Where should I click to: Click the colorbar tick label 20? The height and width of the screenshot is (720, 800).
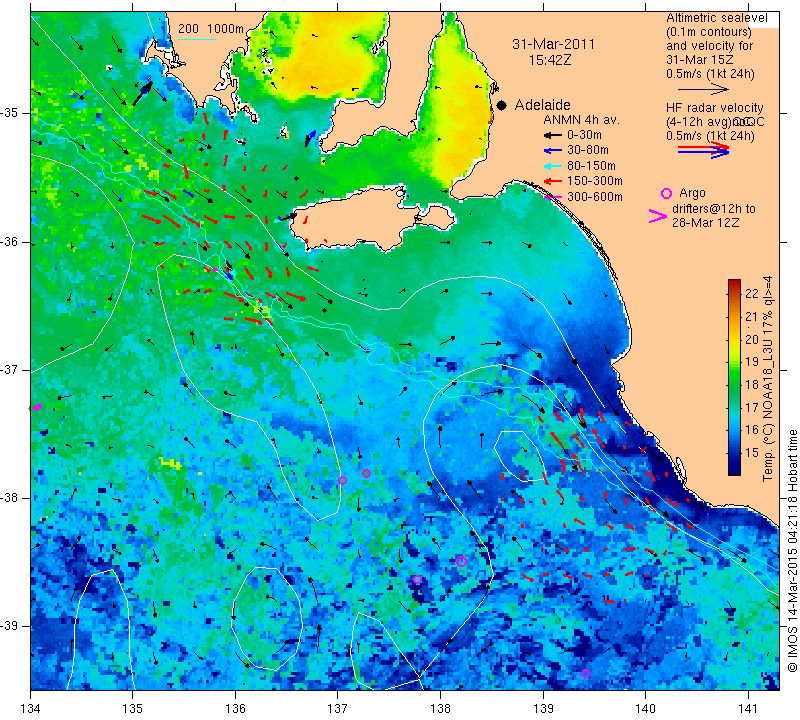click(751, 340)
